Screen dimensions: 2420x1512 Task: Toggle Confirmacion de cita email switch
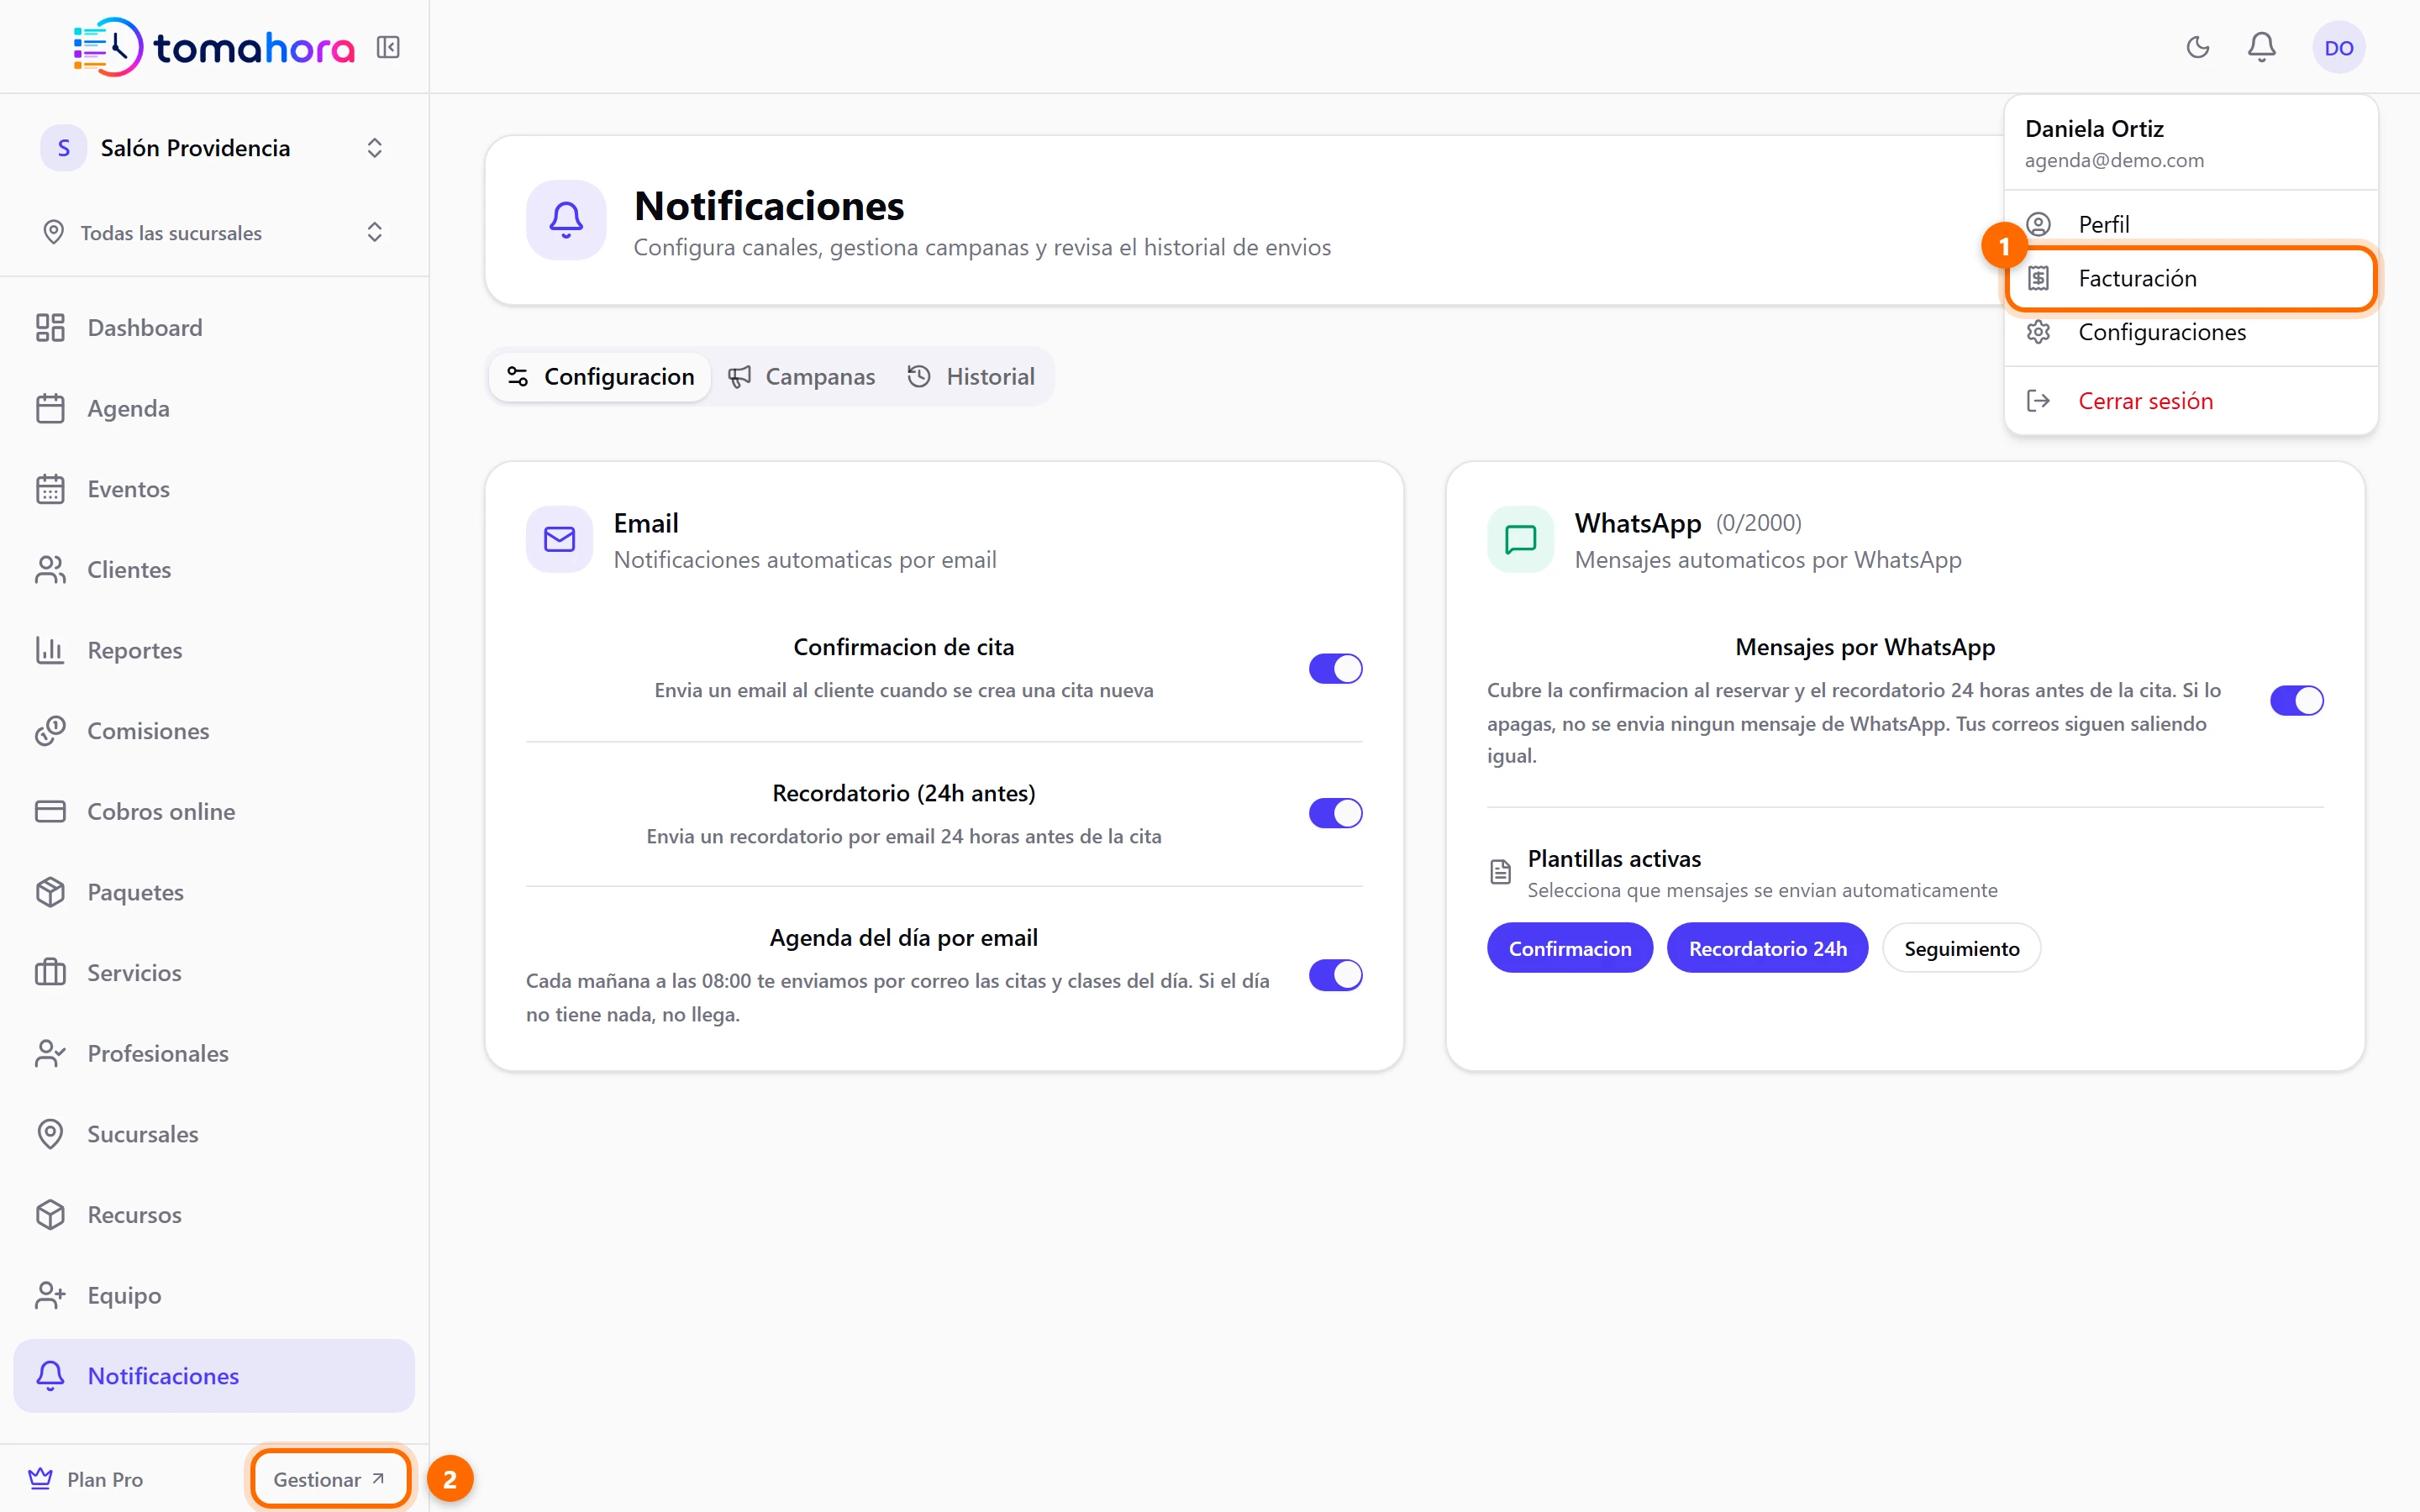[1335, 668]
